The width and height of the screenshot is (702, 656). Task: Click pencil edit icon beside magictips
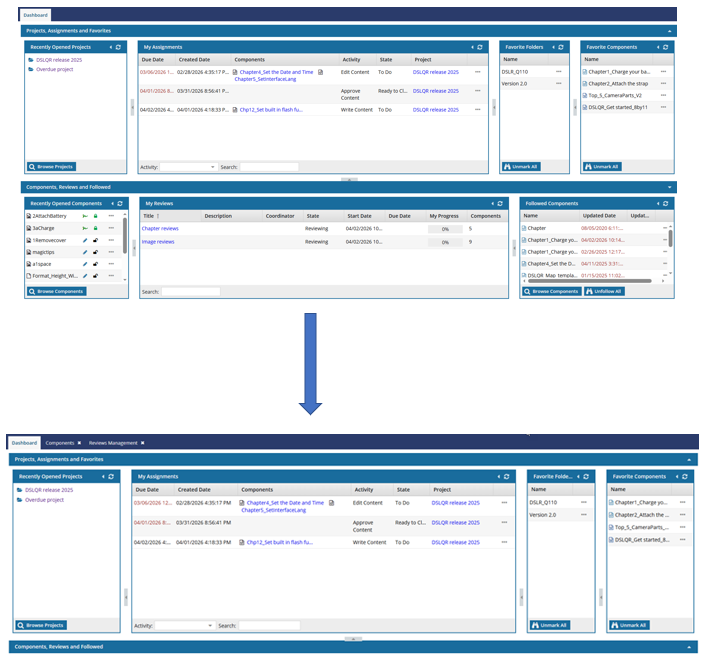85,253
